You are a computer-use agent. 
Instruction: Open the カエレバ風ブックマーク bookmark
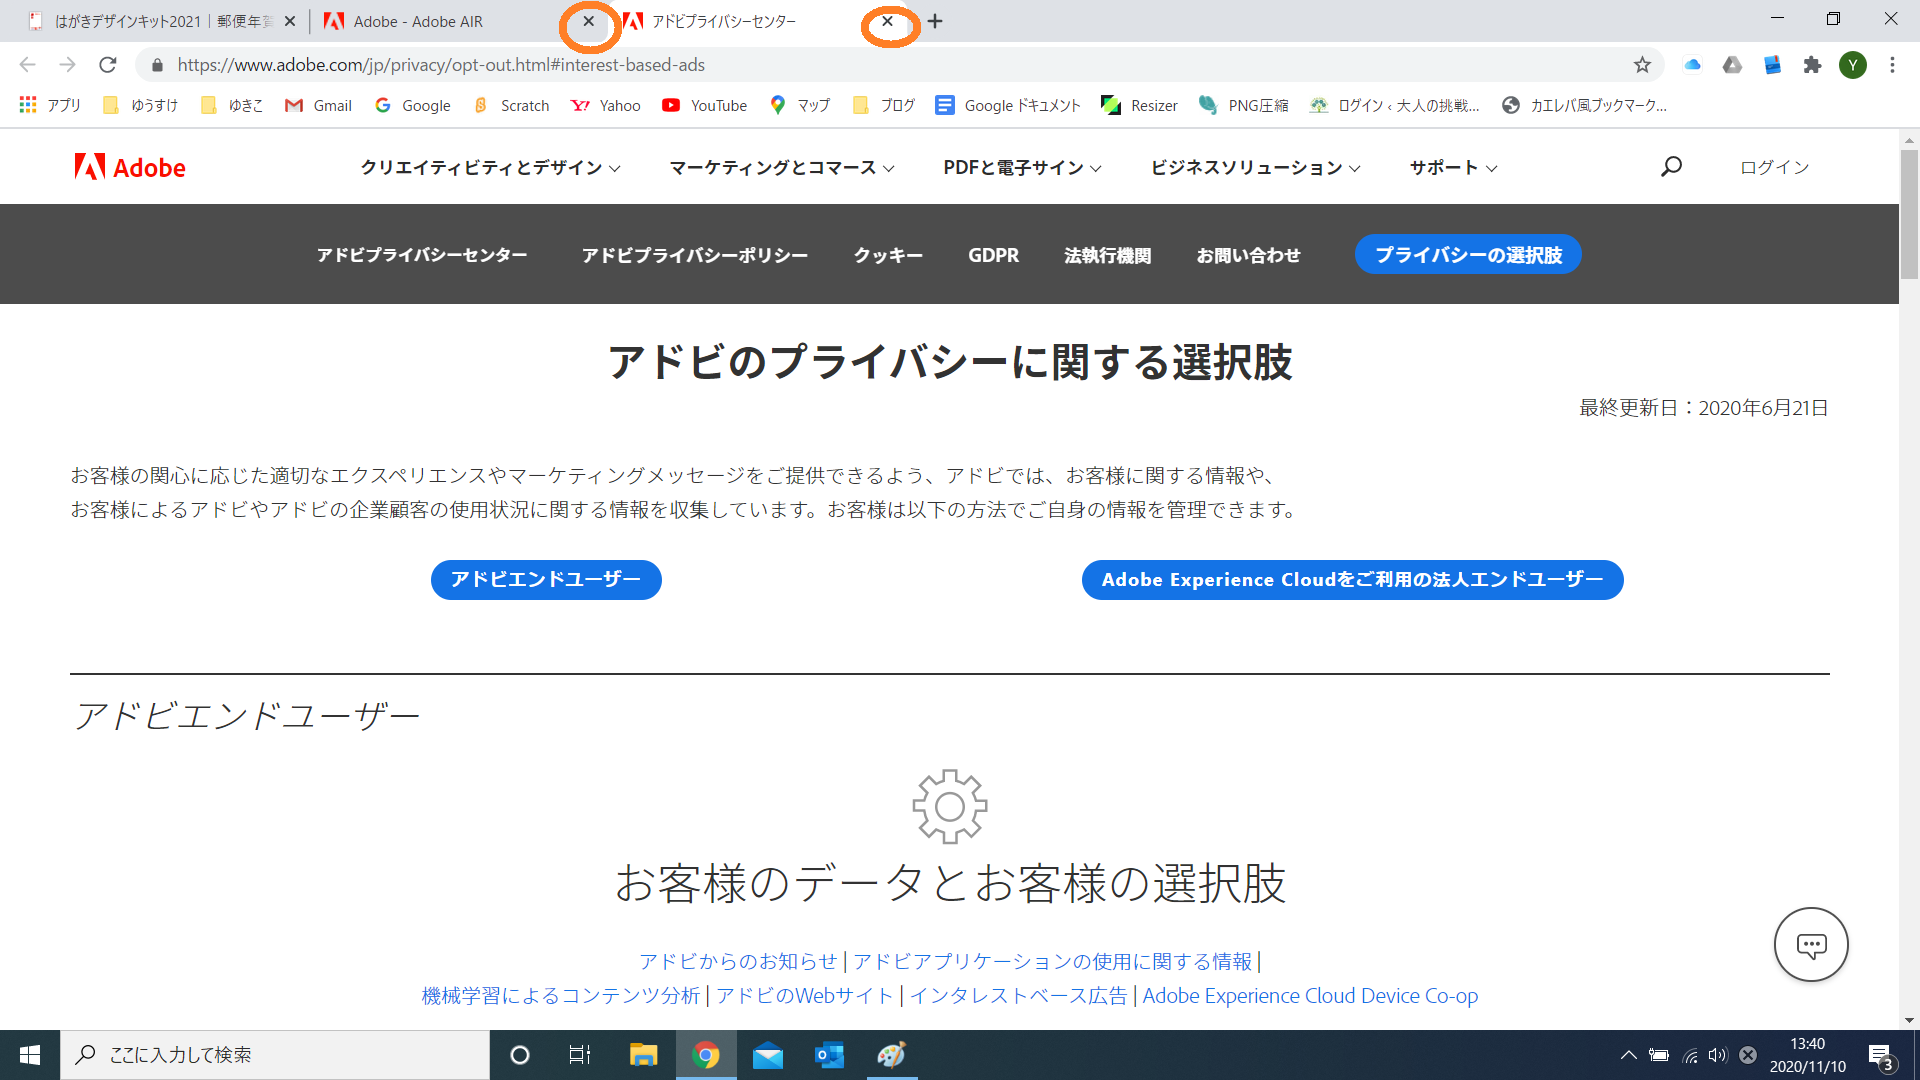[x=1584, y=105]
